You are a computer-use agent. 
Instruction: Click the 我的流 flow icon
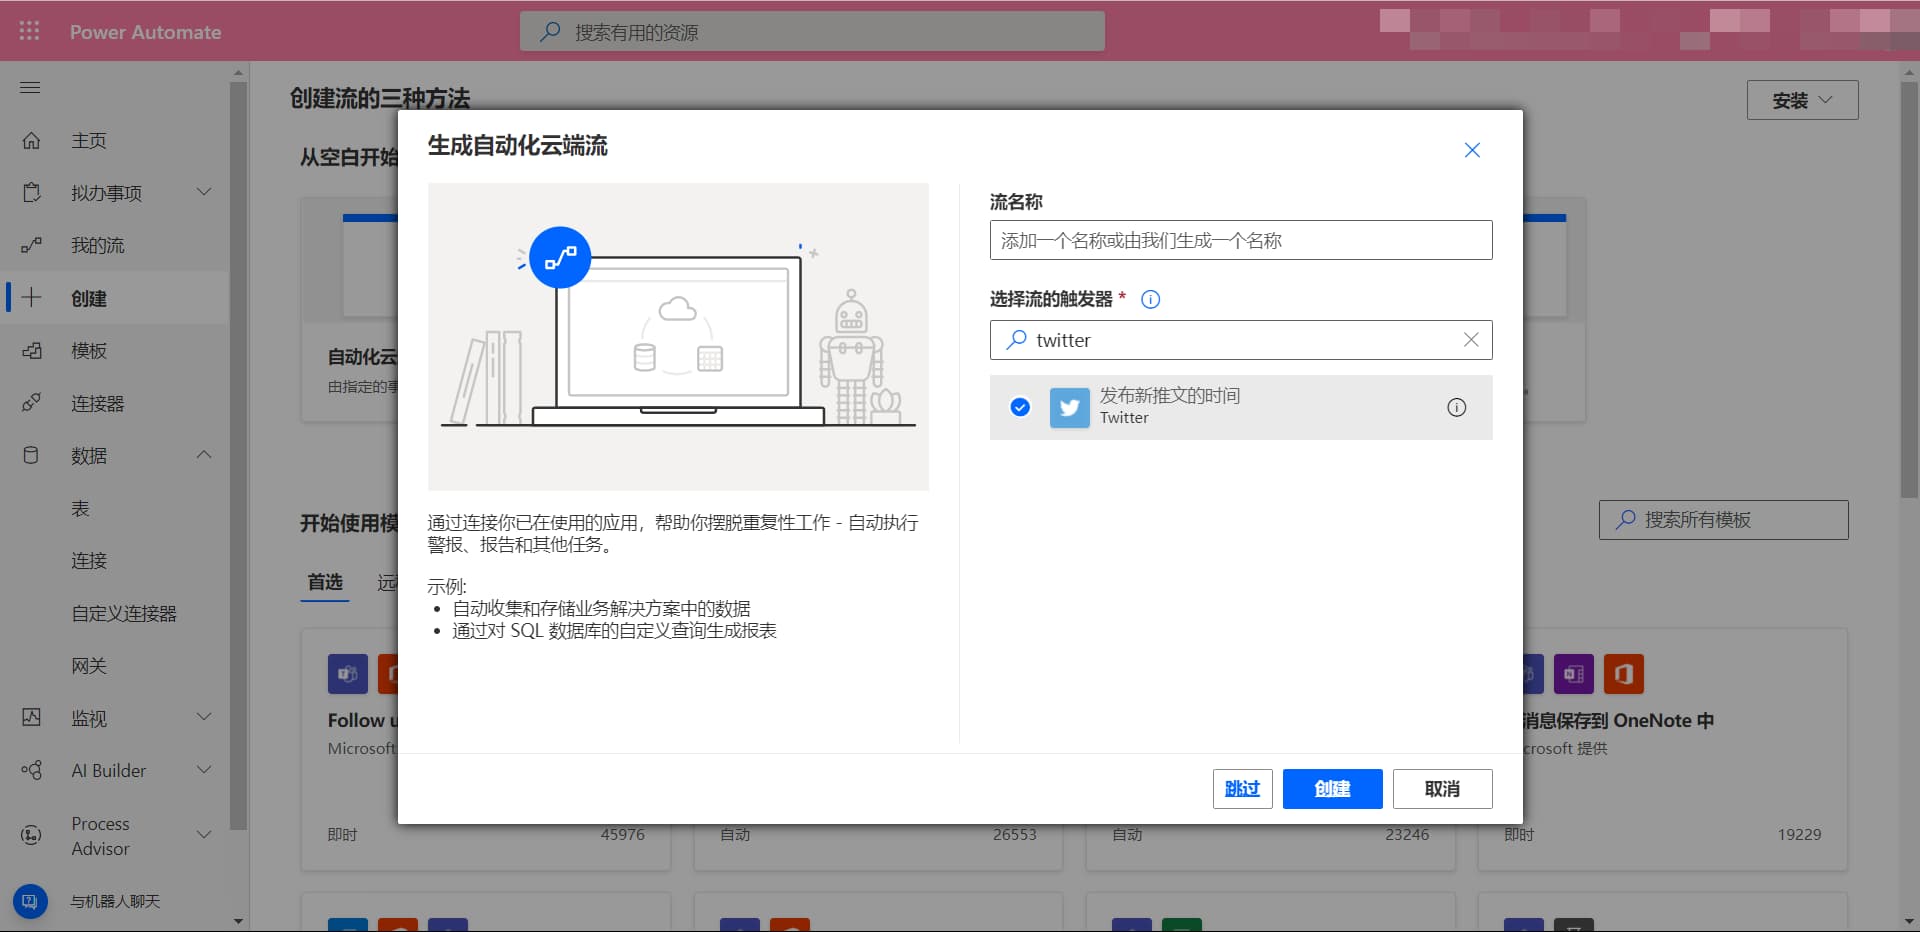tap(31, 245)
